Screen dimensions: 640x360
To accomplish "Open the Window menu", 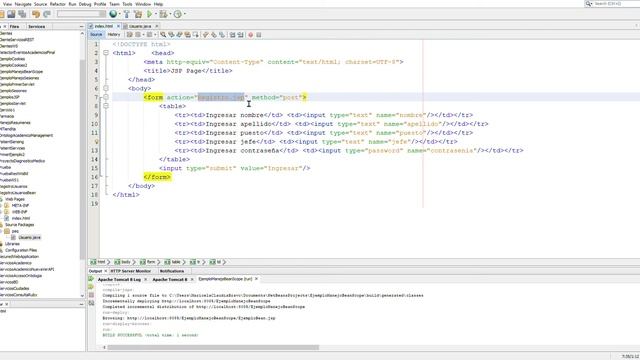I will [143, 4].
